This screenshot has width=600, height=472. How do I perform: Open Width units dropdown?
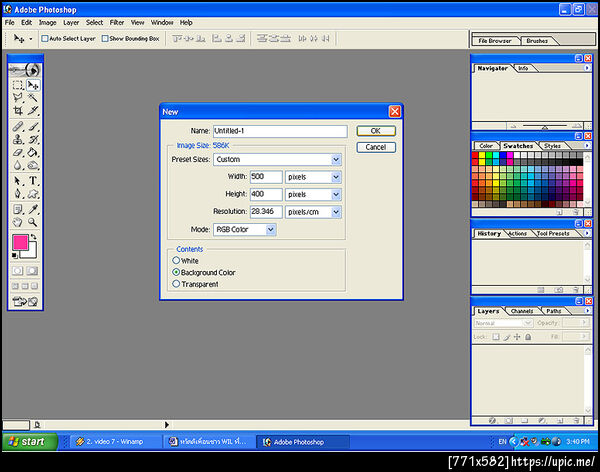point(336,177)
